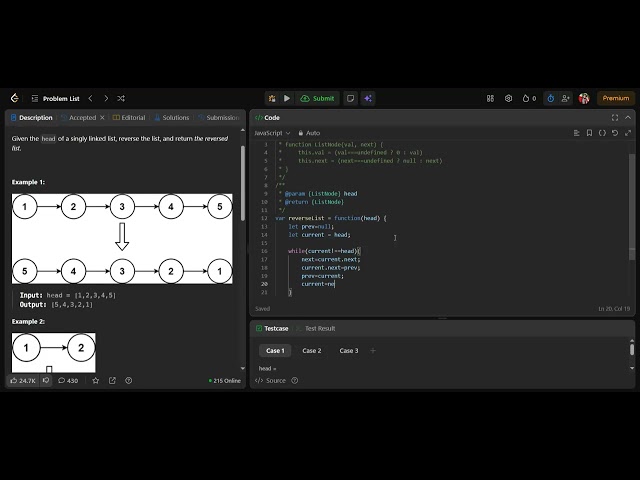Viewport: 640px width, 480px height.
Task: Click the debugger icon beside Run
Action: click(272, 98)
